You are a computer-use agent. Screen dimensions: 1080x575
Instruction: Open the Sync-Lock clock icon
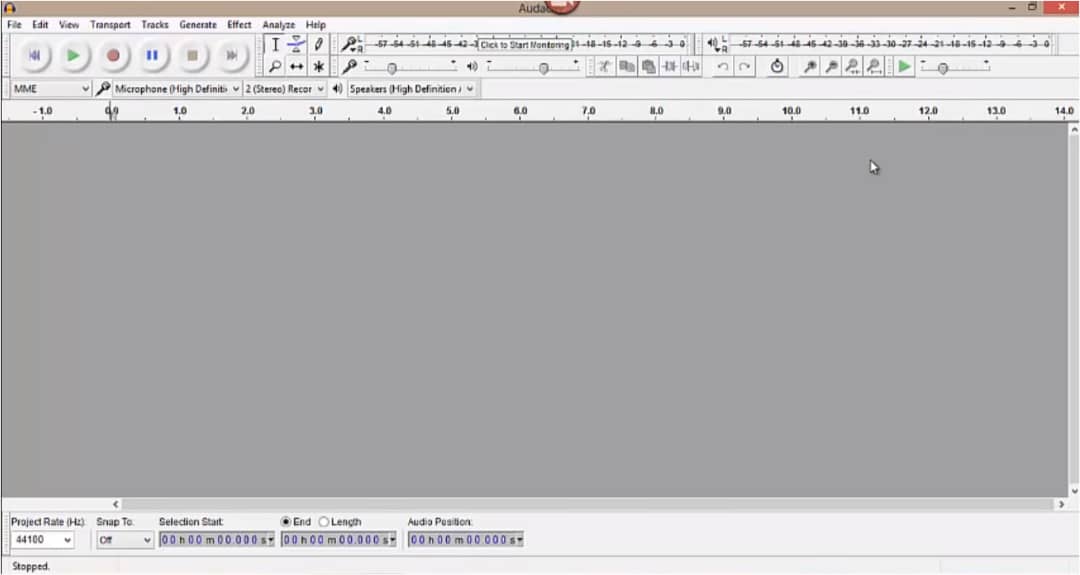777,67
